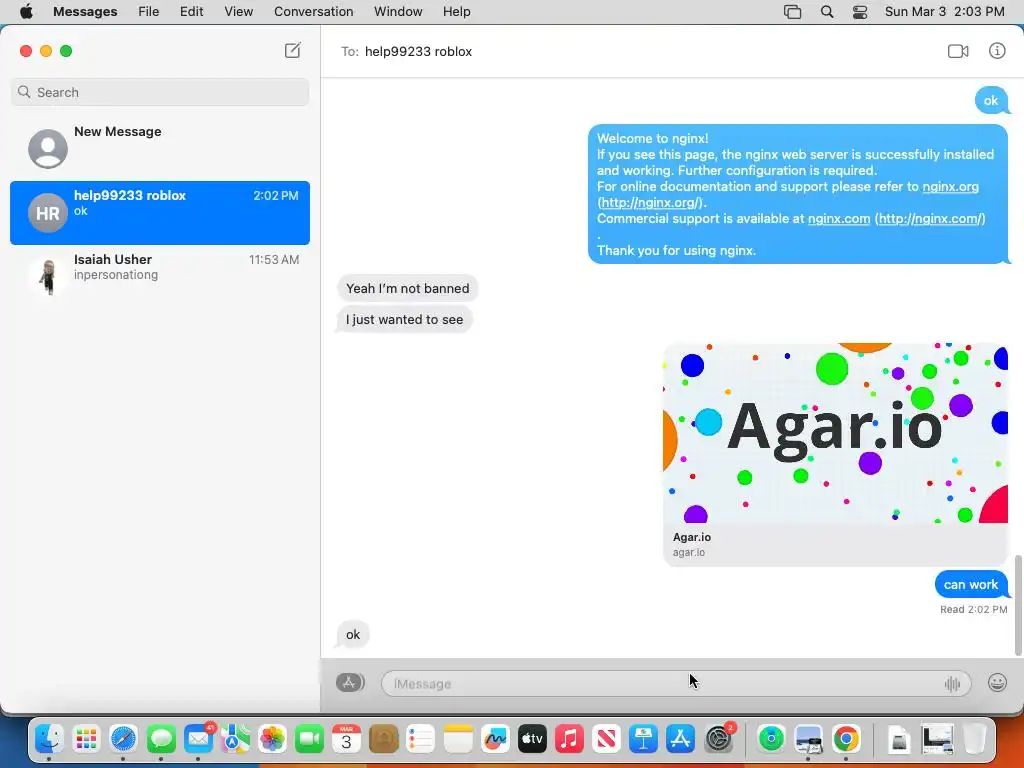Open Maps from the dock
Screen dimensions: 1024x768
pyautogui.click(x=234, y=739)
